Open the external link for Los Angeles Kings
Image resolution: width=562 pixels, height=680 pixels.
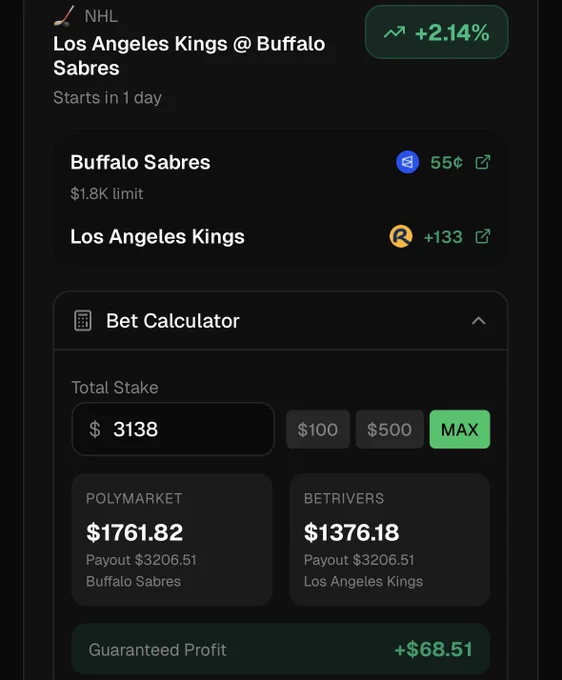tap(483, 236)
